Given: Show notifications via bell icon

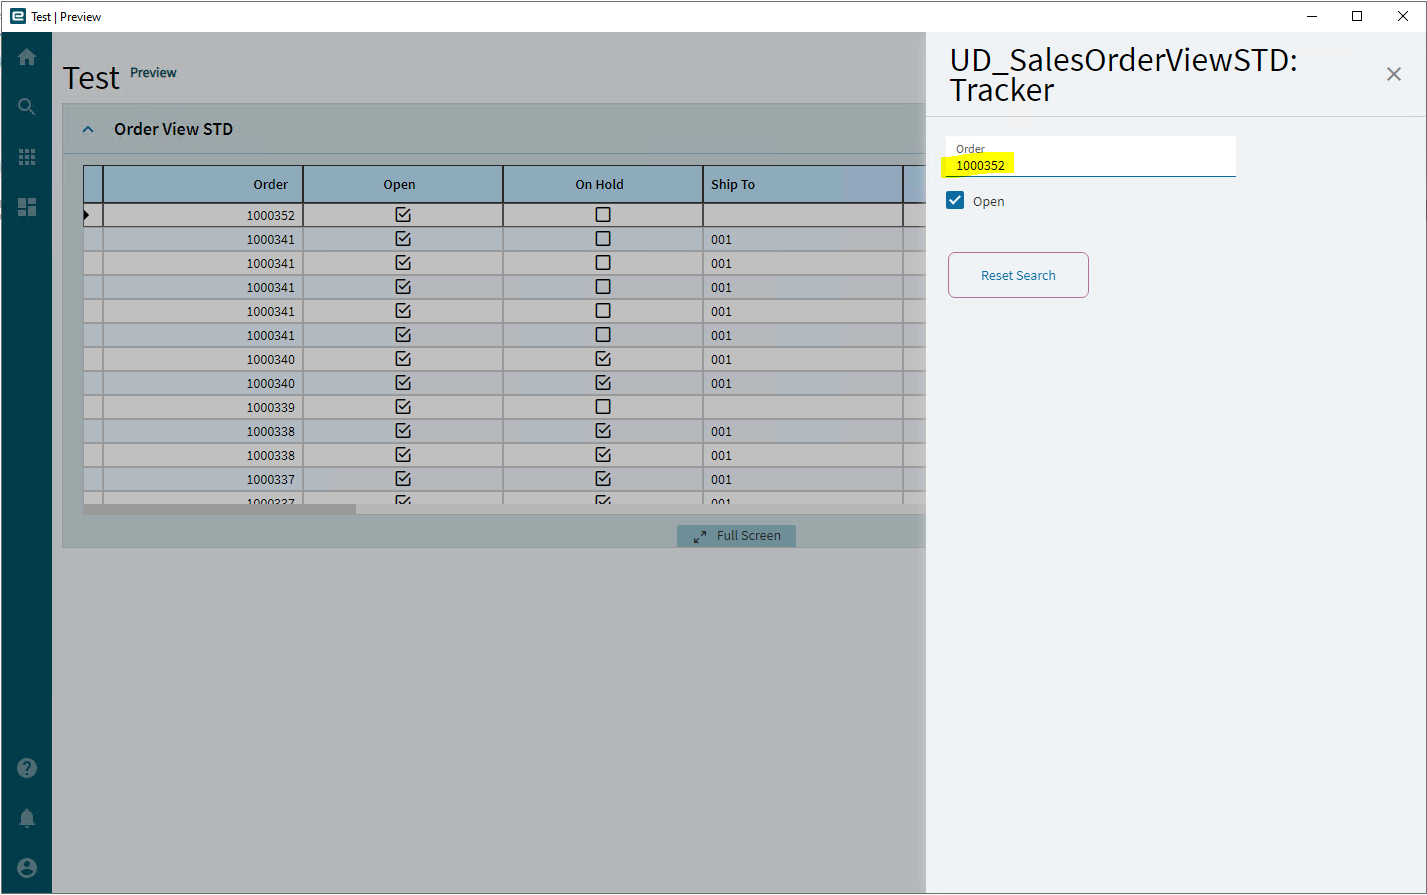Looking at the screenshot, I should pyautogui.click(x=27, y=818).
